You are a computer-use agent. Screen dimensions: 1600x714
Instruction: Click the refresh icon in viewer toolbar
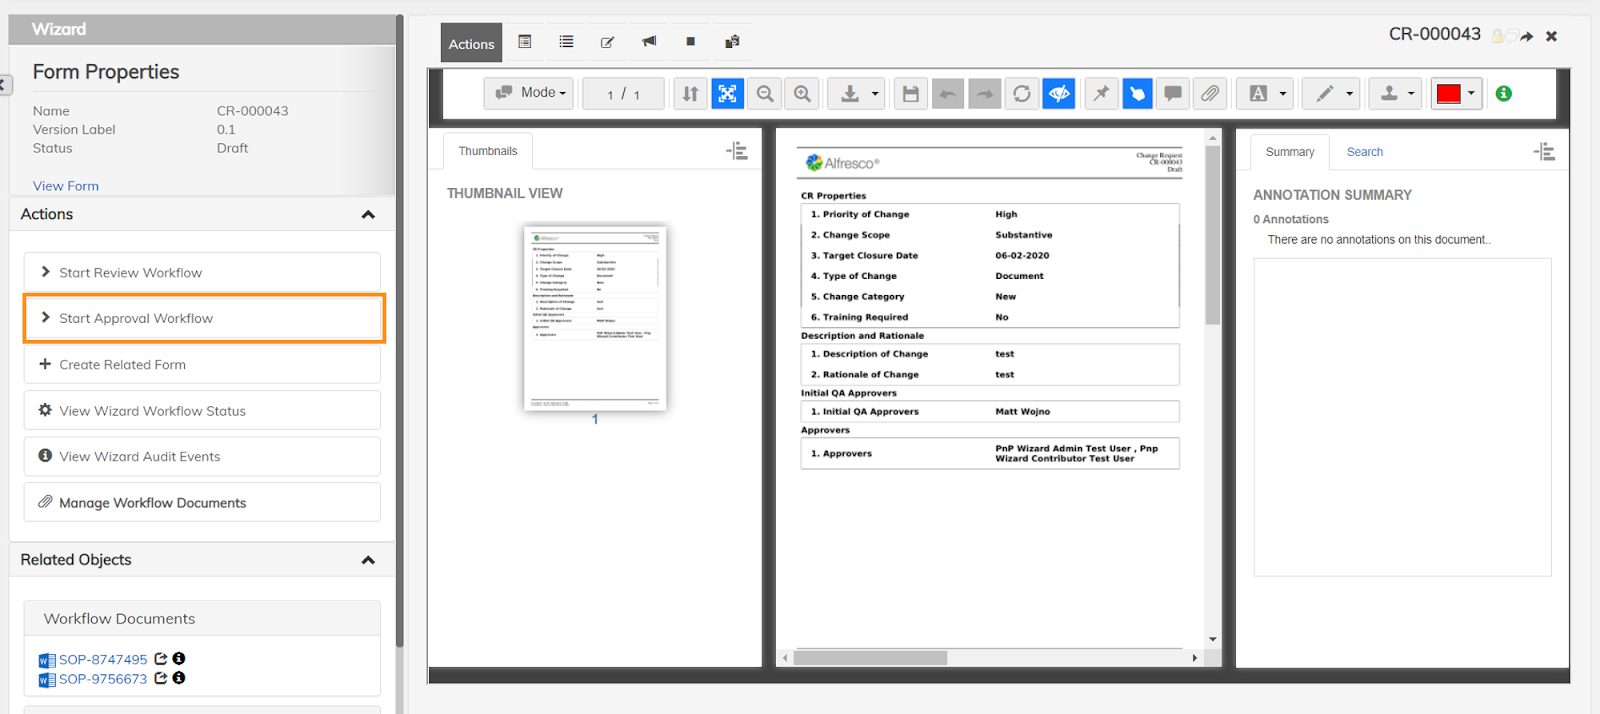(1021, 94)
